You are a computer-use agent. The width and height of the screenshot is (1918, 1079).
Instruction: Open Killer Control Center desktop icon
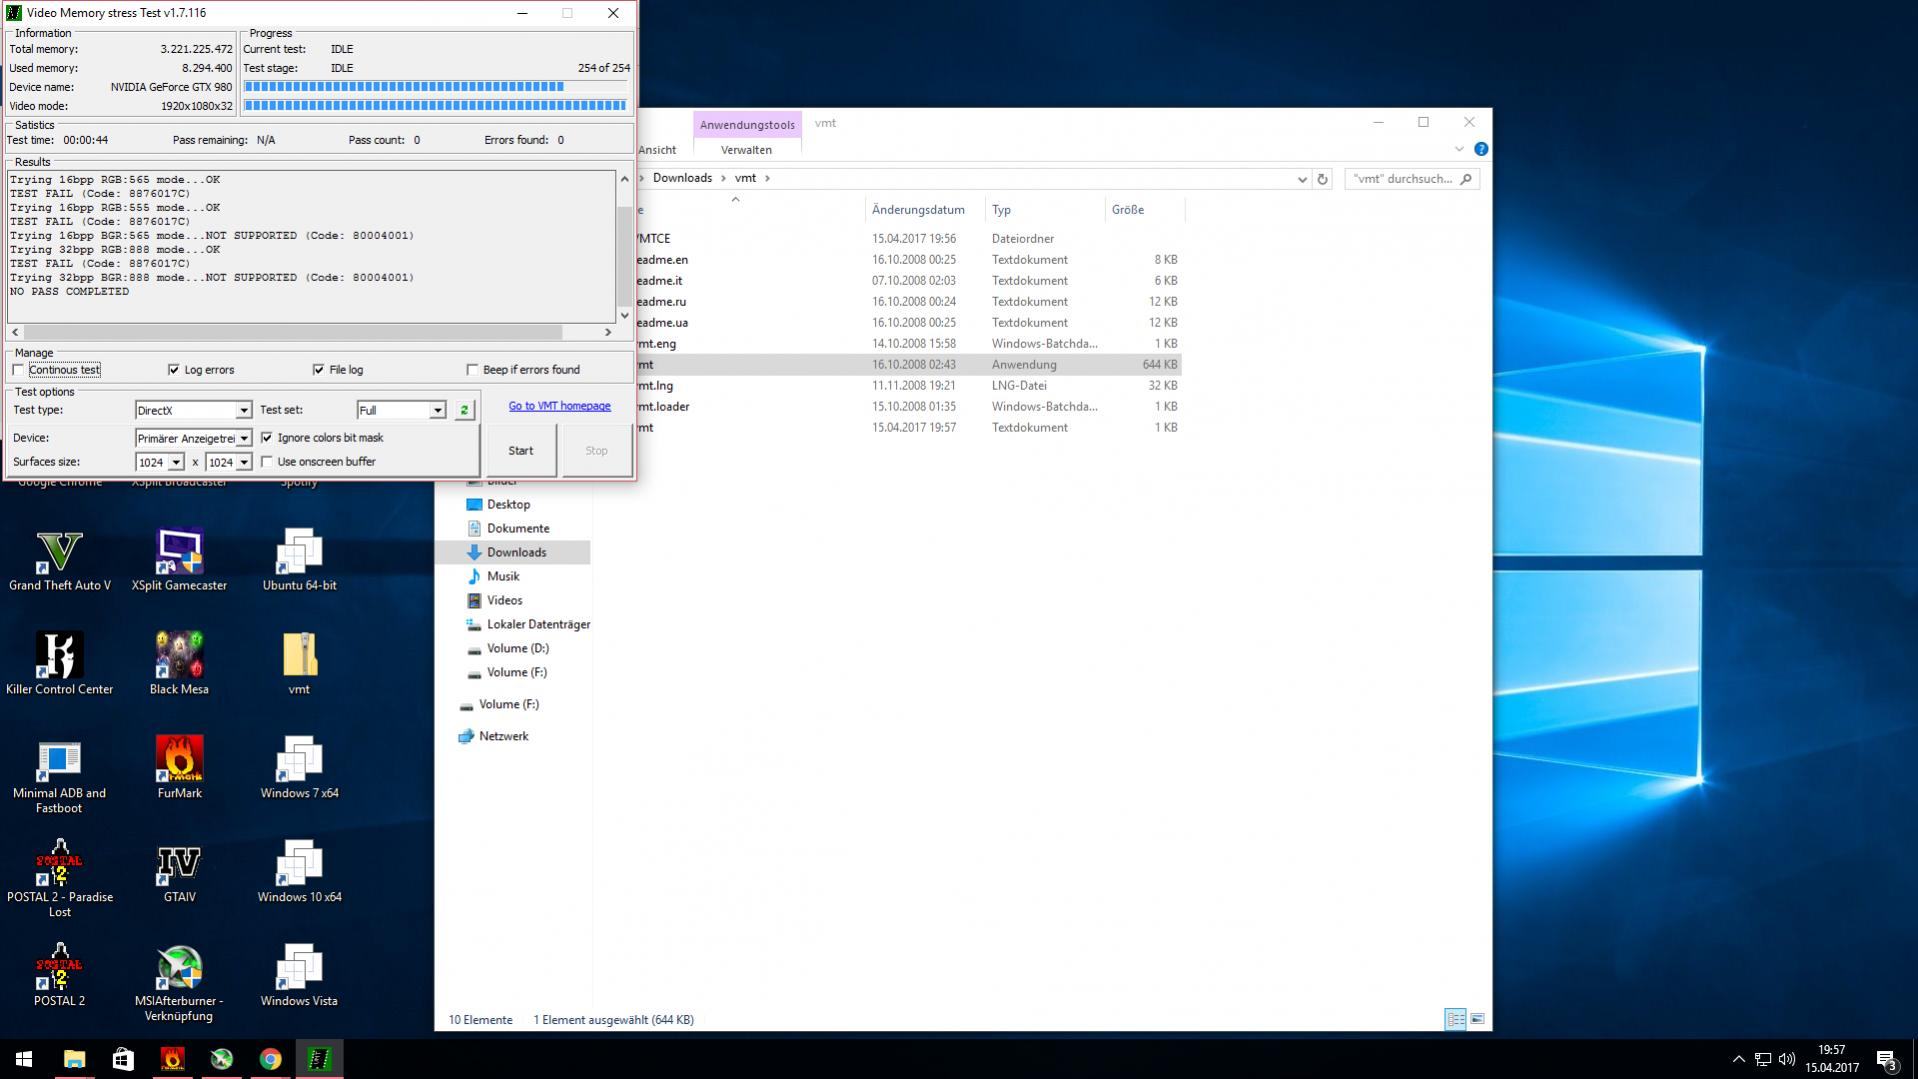pos(59,665)
